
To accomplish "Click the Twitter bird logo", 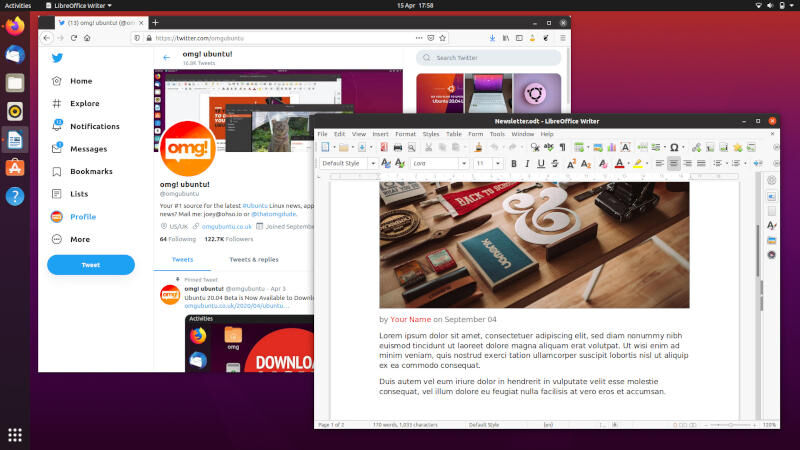I will click(57, 58).
